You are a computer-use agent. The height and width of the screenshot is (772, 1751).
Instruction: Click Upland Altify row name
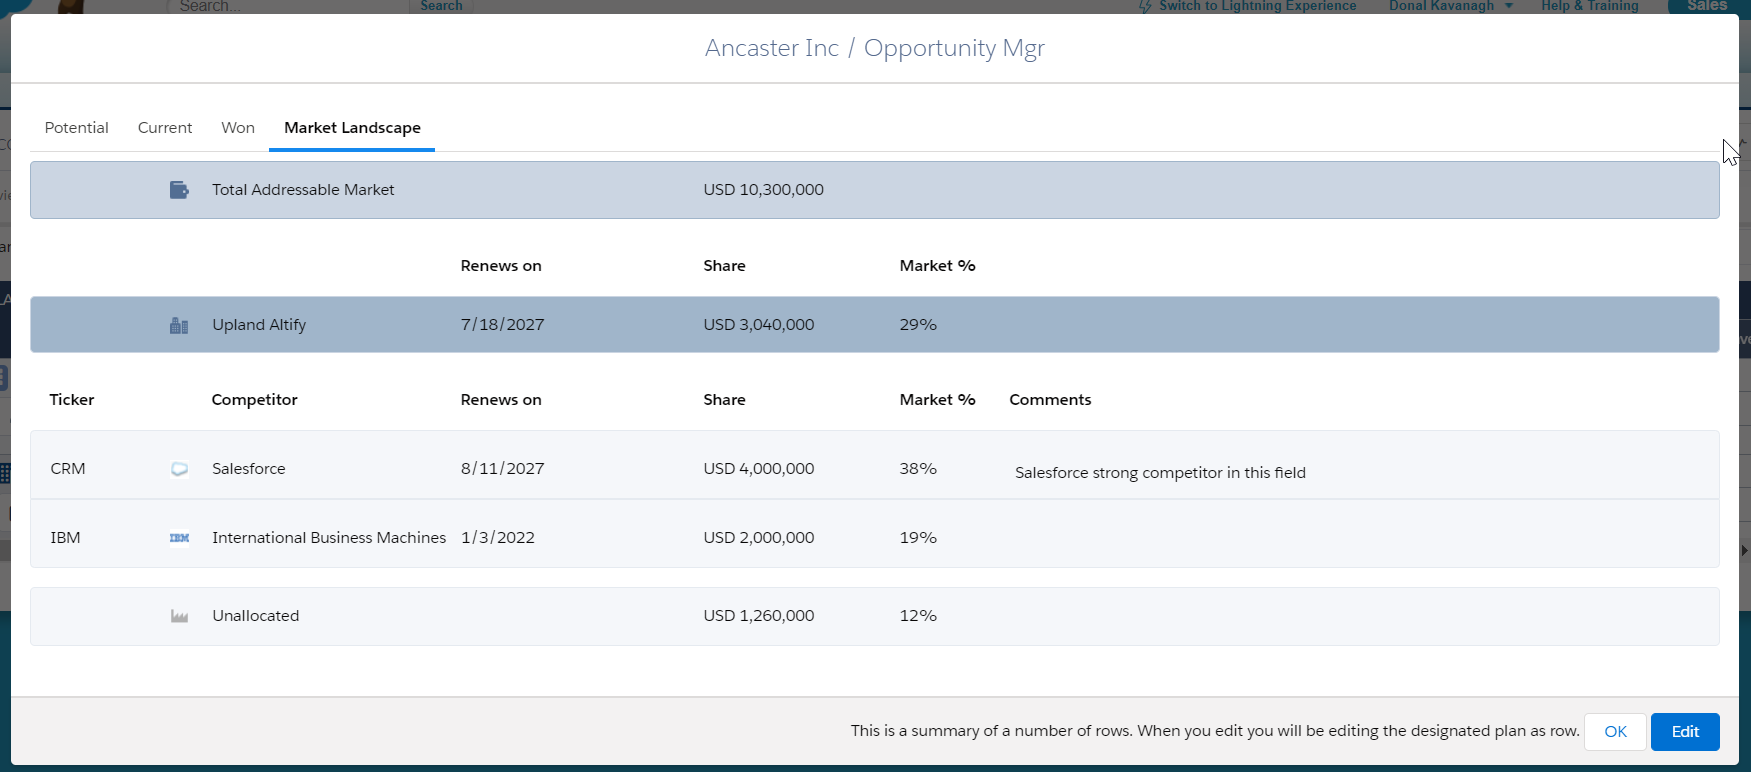pos(259,325)
